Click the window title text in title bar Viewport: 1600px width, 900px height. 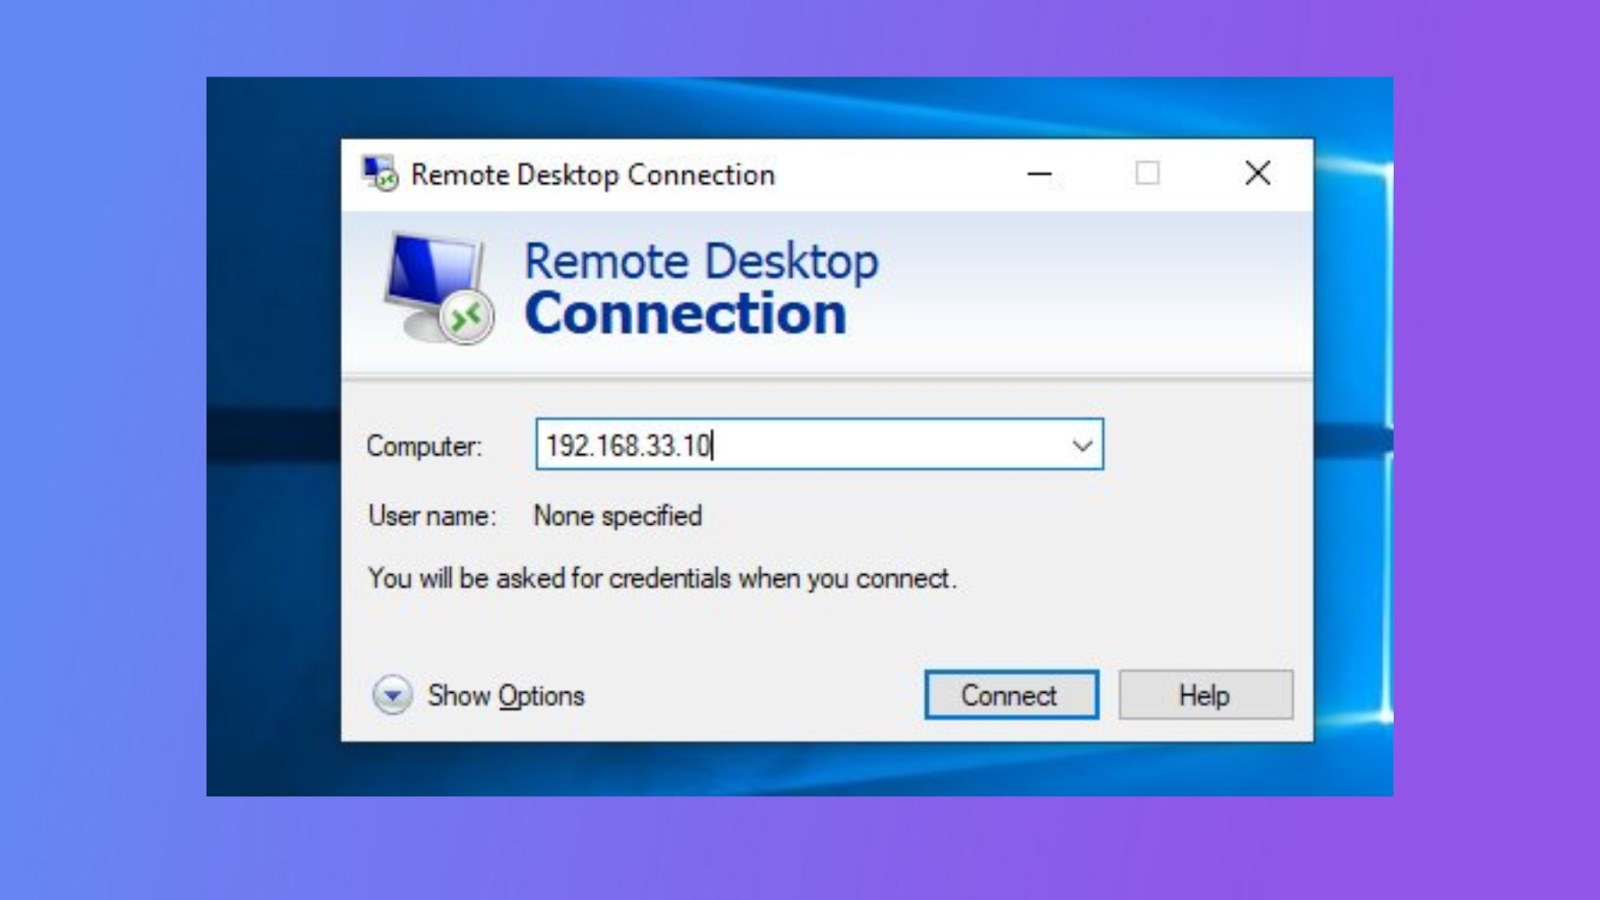593,175
